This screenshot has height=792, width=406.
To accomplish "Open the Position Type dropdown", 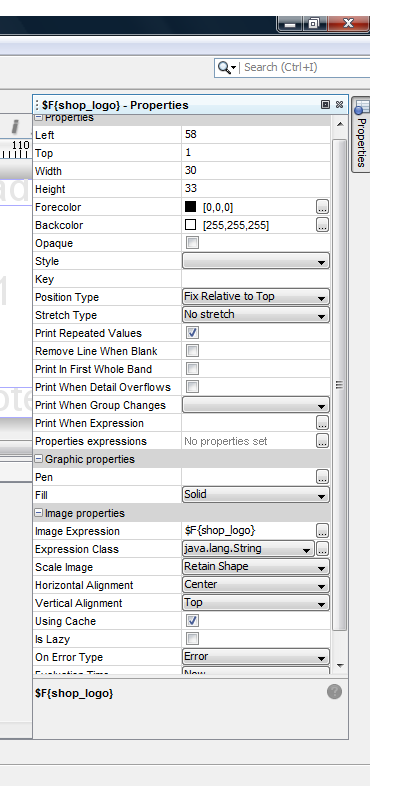I will (x=256, y=297).
